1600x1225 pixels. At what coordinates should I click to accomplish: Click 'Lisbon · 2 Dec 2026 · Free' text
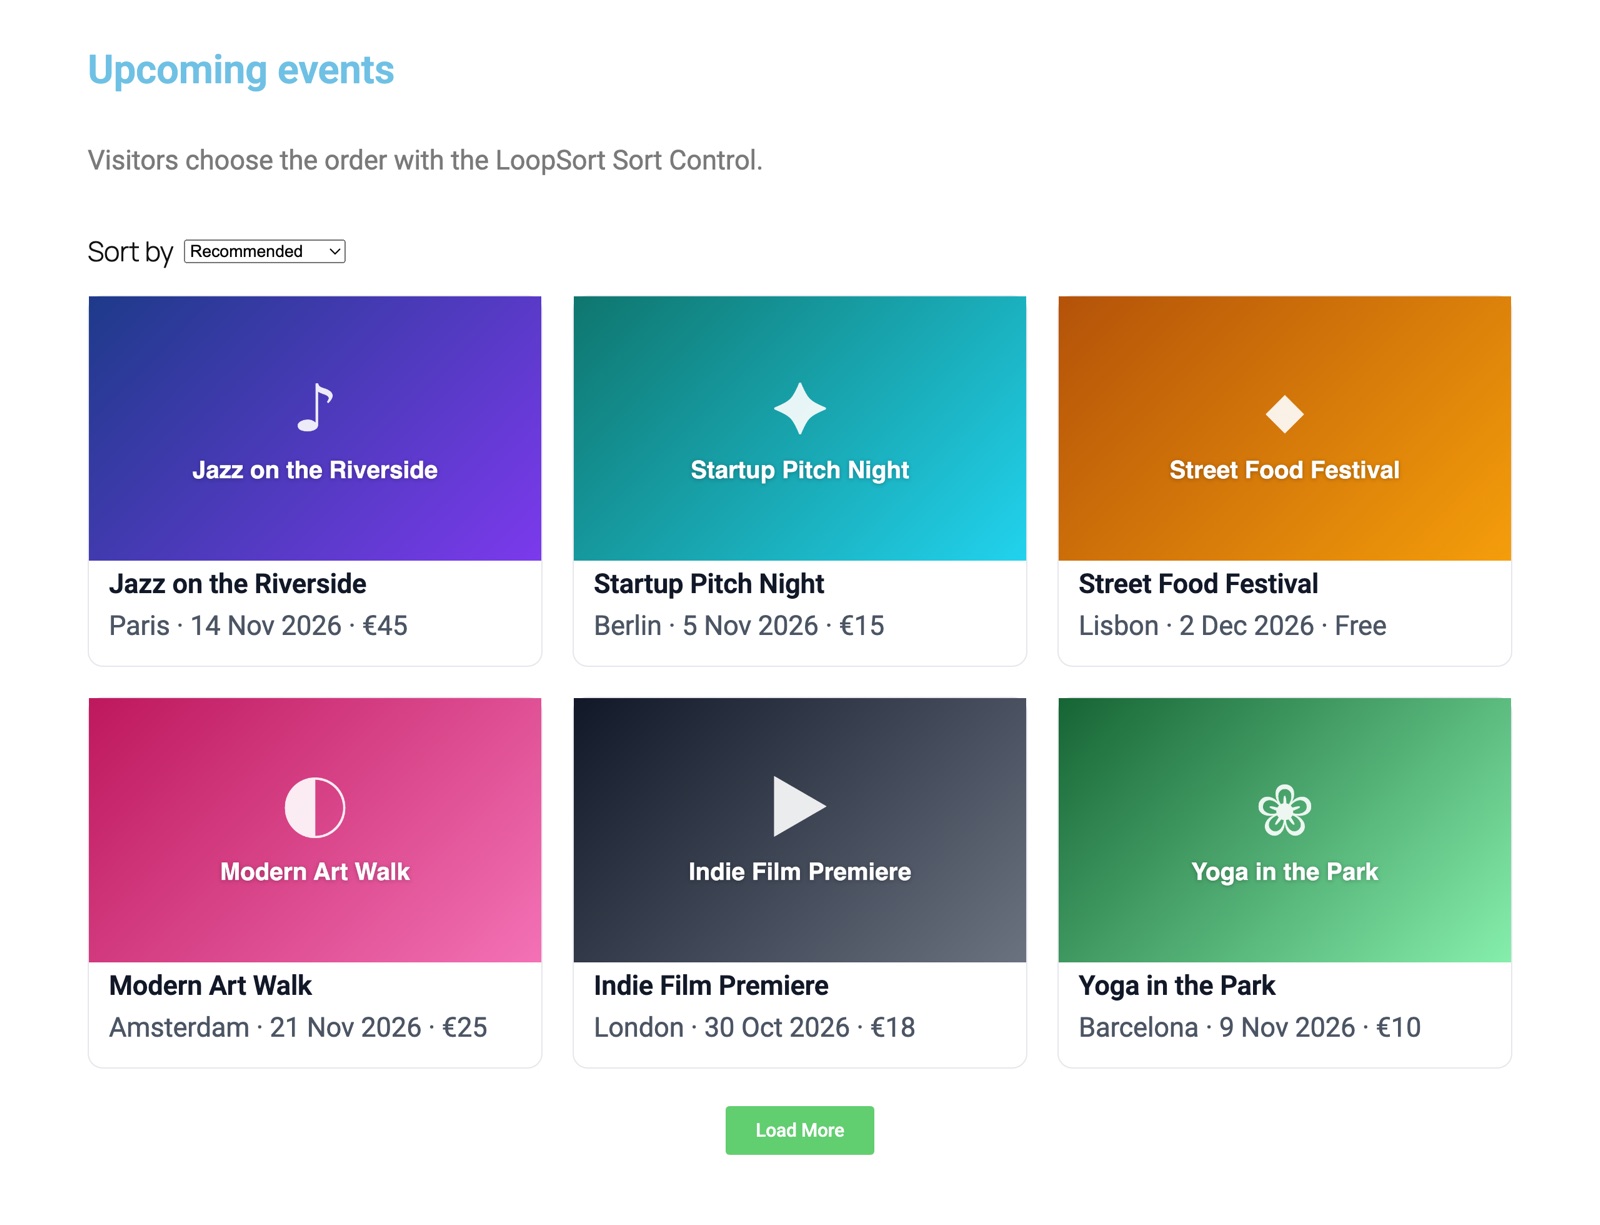pos(1232,626)
